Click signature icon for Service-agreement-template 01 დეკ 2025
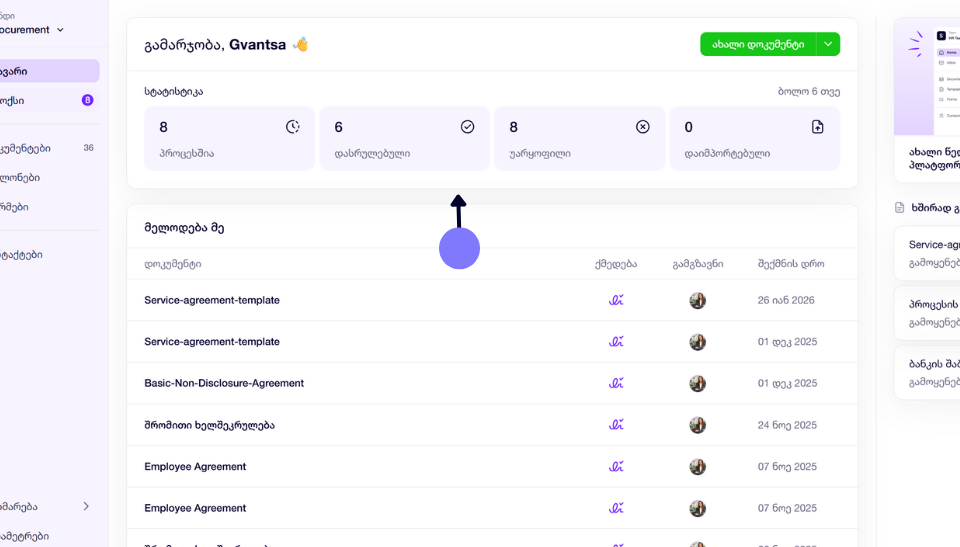This screenshot has height=547, width=960. tap(616, 342)
